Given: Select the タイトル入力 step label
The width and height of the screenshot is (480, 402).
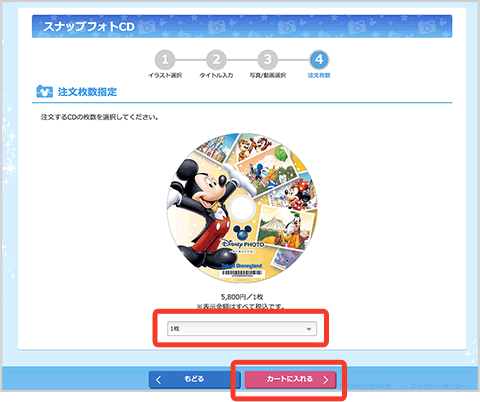Looking at the screenshot, I should (x=216, y=75).
